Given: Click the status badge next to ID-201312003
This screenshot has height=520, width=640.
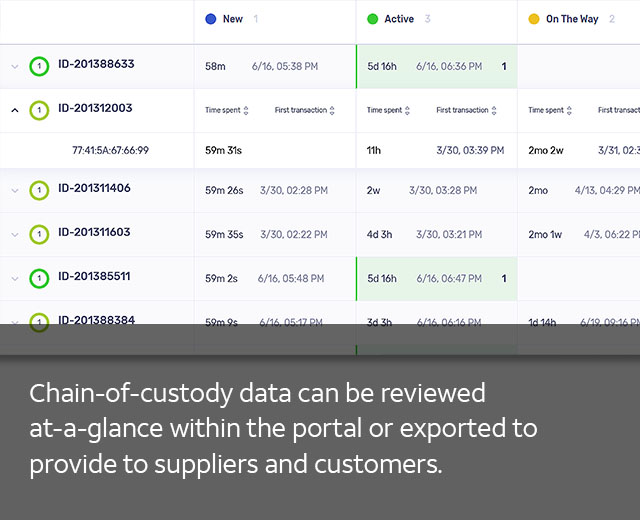Looking at the screenshot, I should tap(39, 111).
